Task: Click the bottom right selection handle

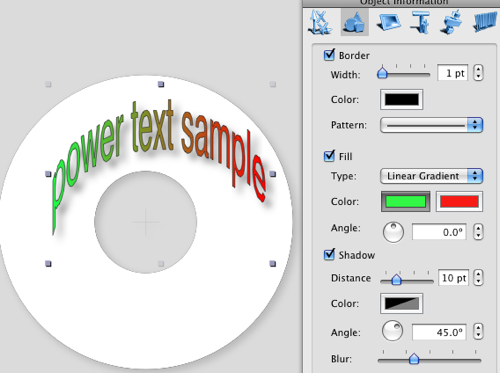Action: (273, 264)
